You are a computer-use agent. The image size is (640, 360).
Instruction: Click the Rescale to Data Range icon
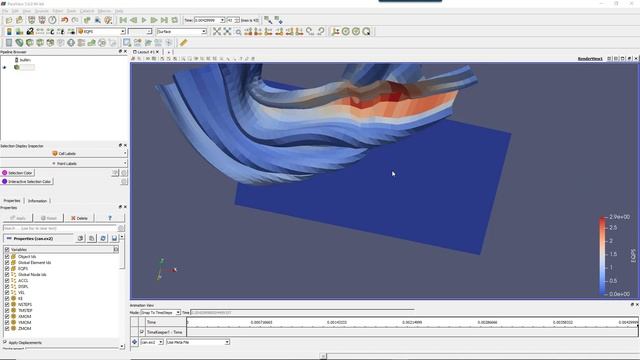click(x=40, y=31)
